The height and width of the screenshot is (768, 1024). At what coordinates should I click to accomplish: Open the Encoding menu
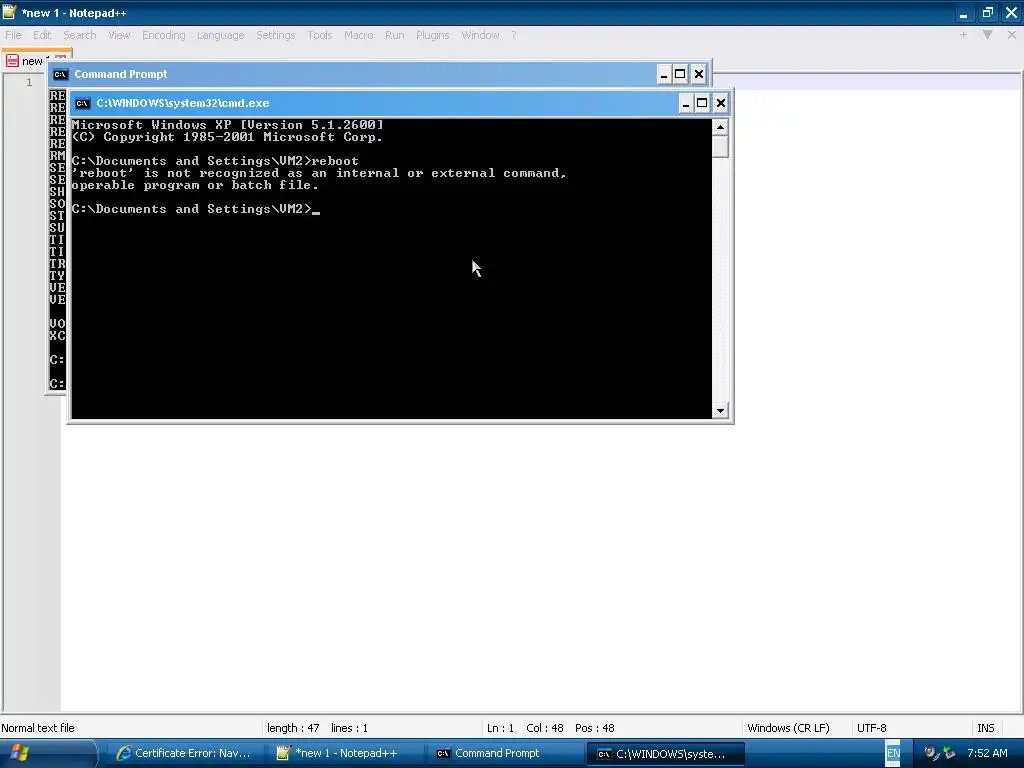point(164,35)
